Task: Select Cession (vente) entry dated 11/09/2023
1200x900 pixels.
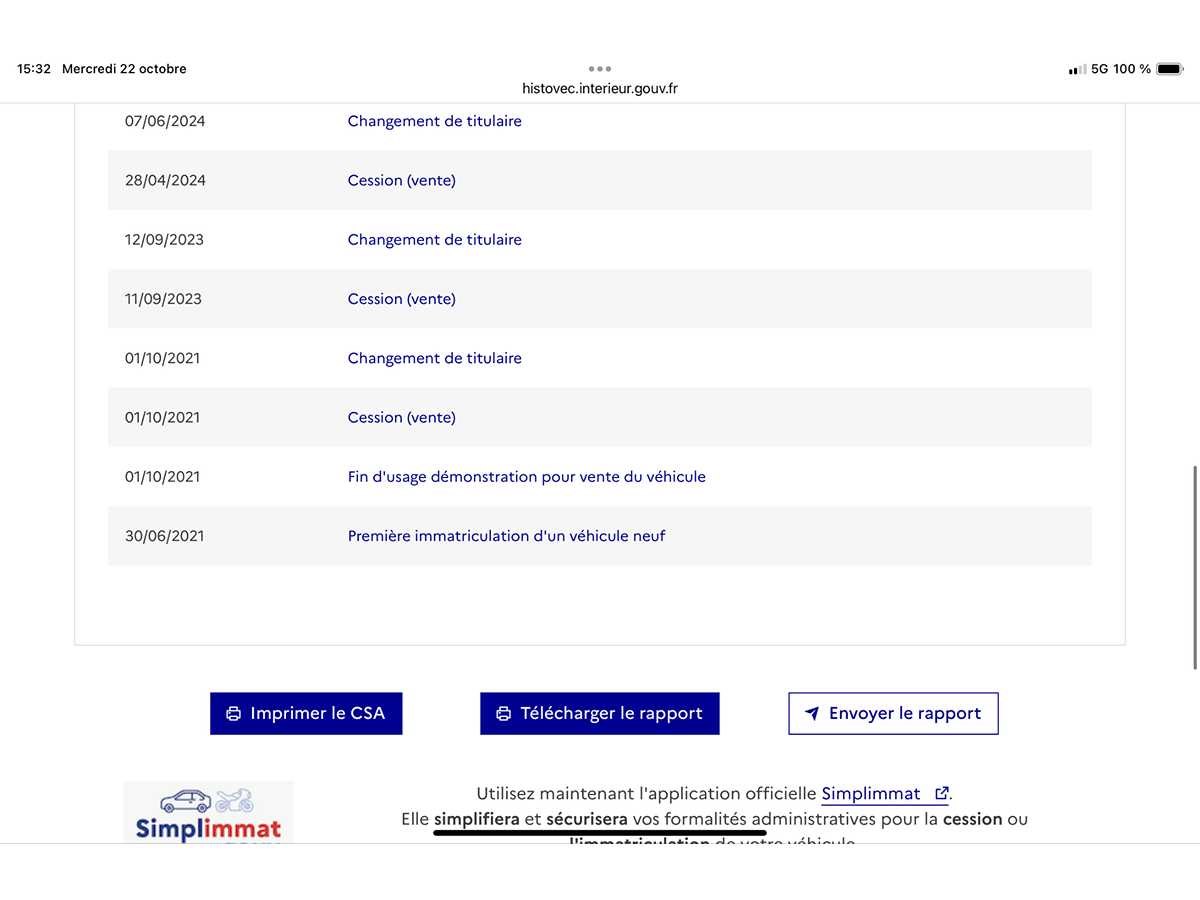Action: (x=401, y=299)
